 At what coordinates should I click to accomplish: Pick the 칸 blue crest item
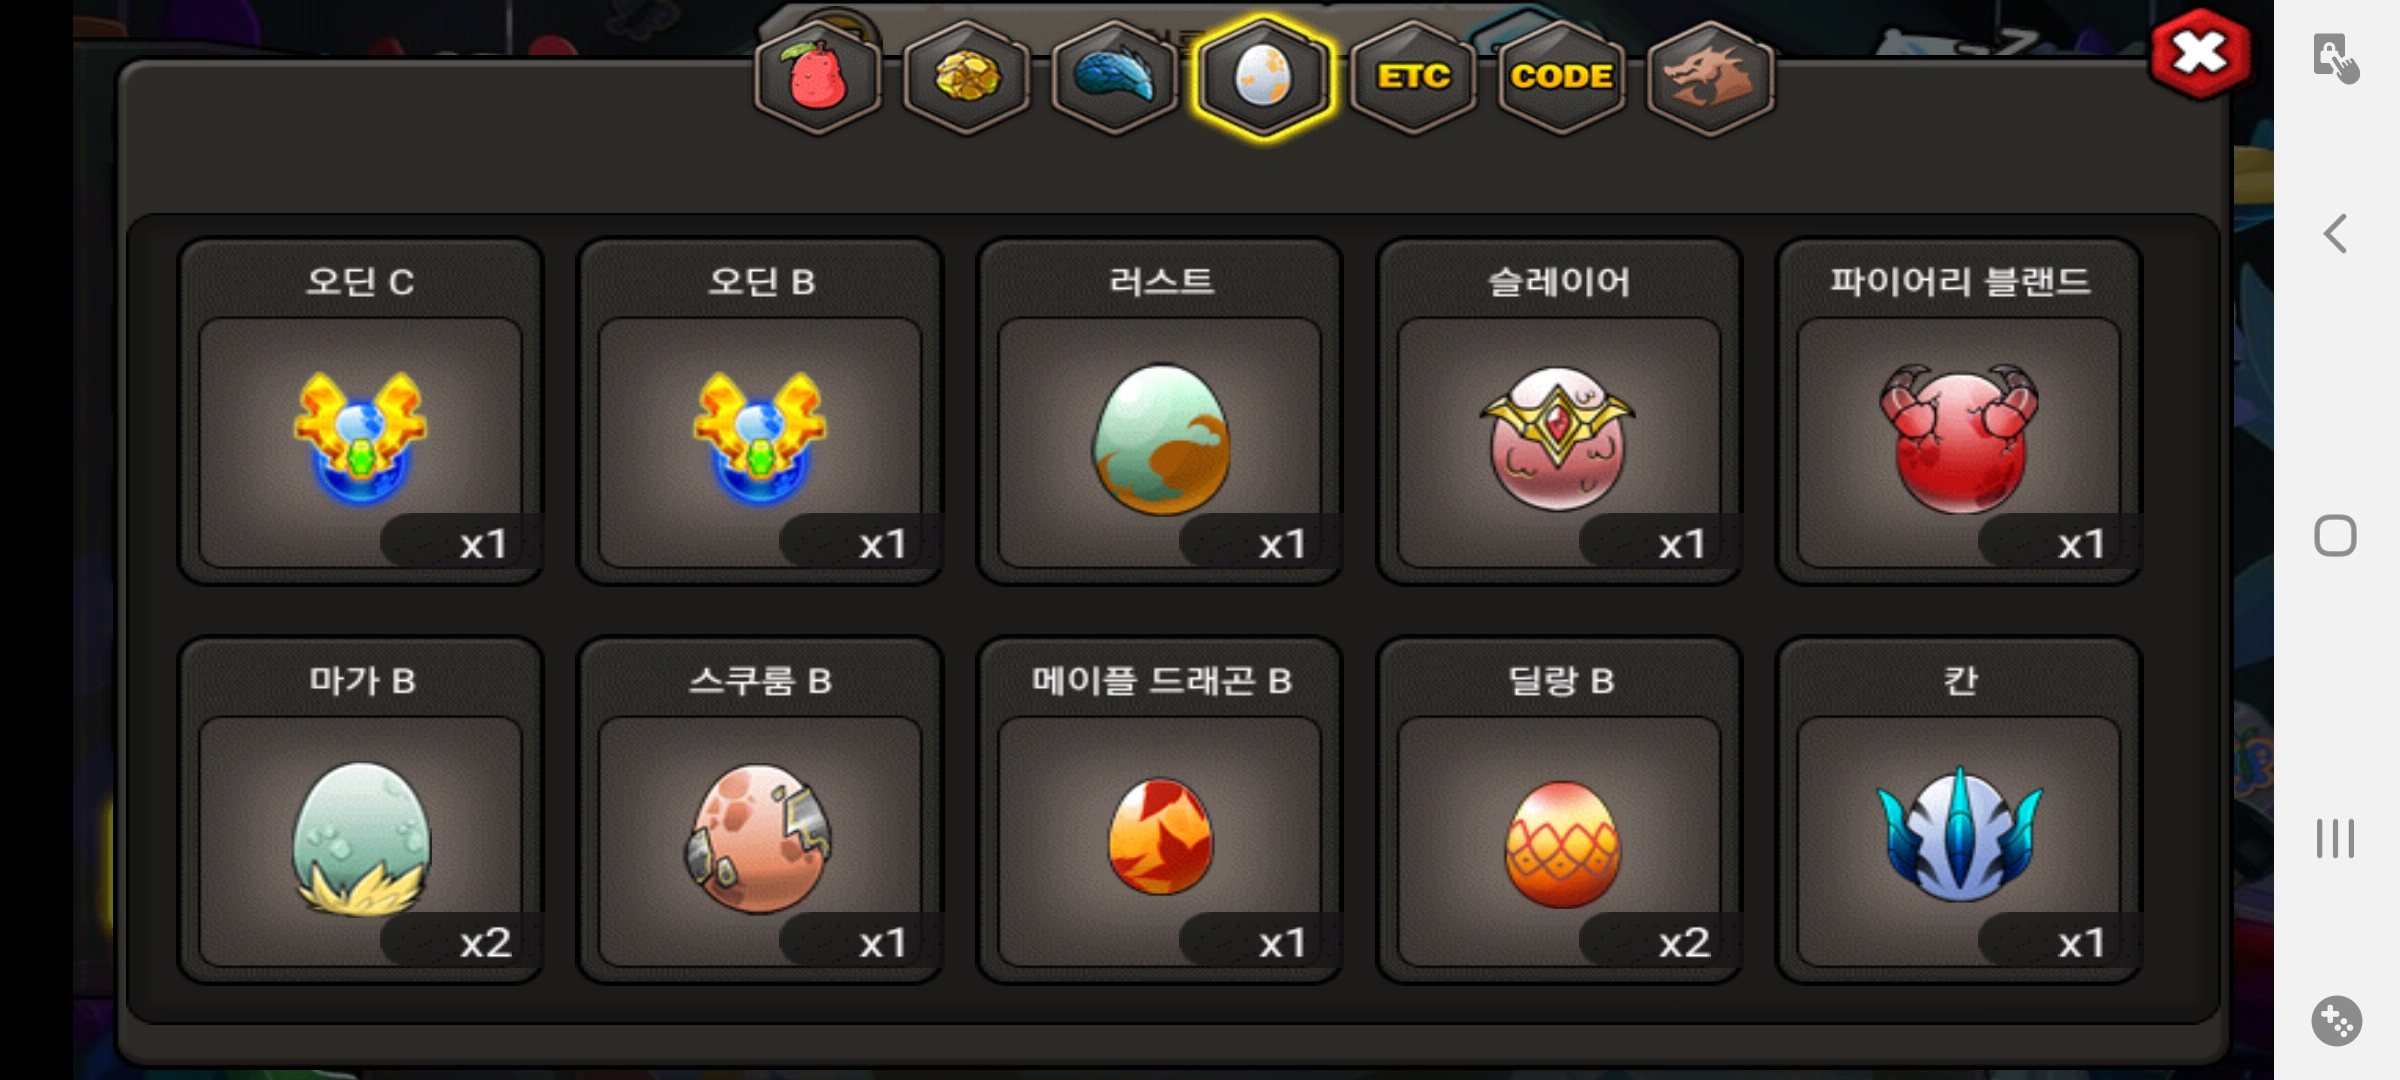pos(1959,810)
